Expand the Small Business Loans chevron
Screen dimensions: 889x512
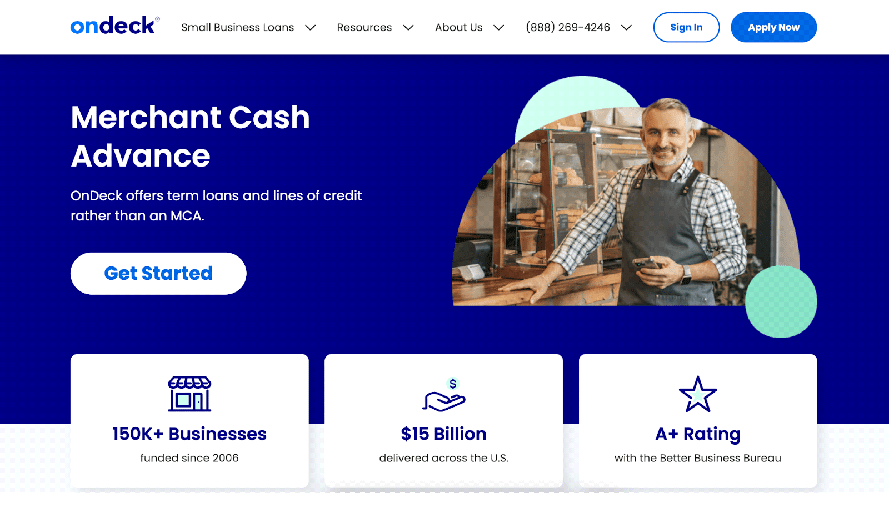(x=310, y=27)
